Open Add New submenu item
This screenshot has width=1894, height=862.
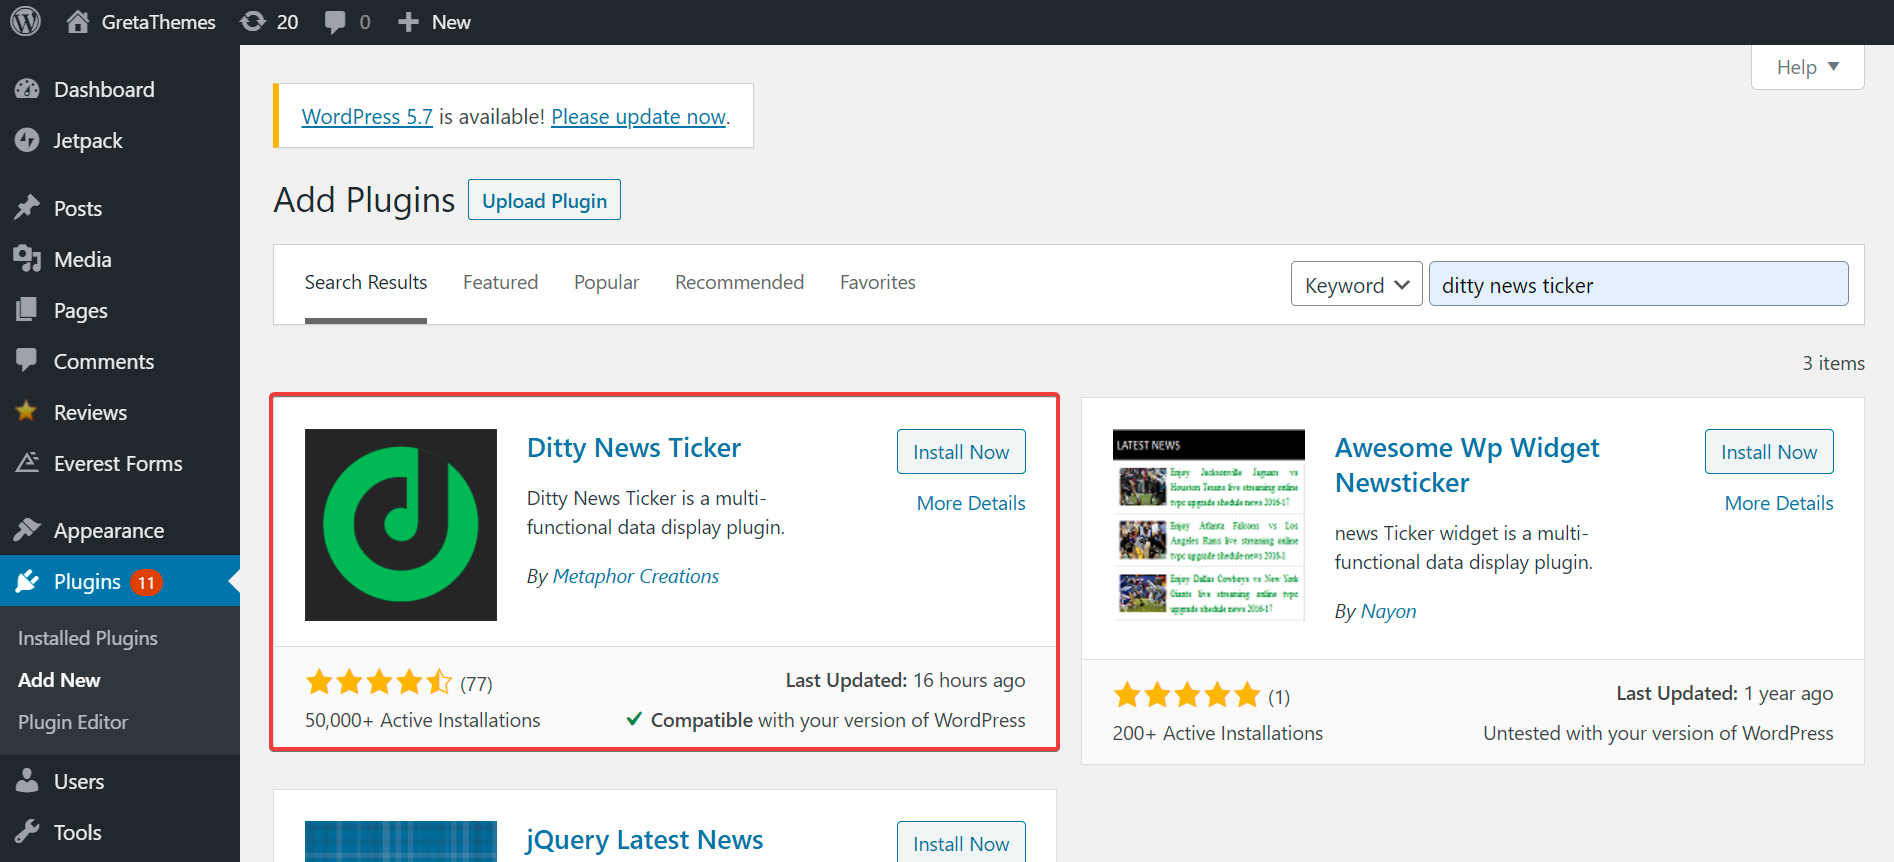[x=59, y=680]
